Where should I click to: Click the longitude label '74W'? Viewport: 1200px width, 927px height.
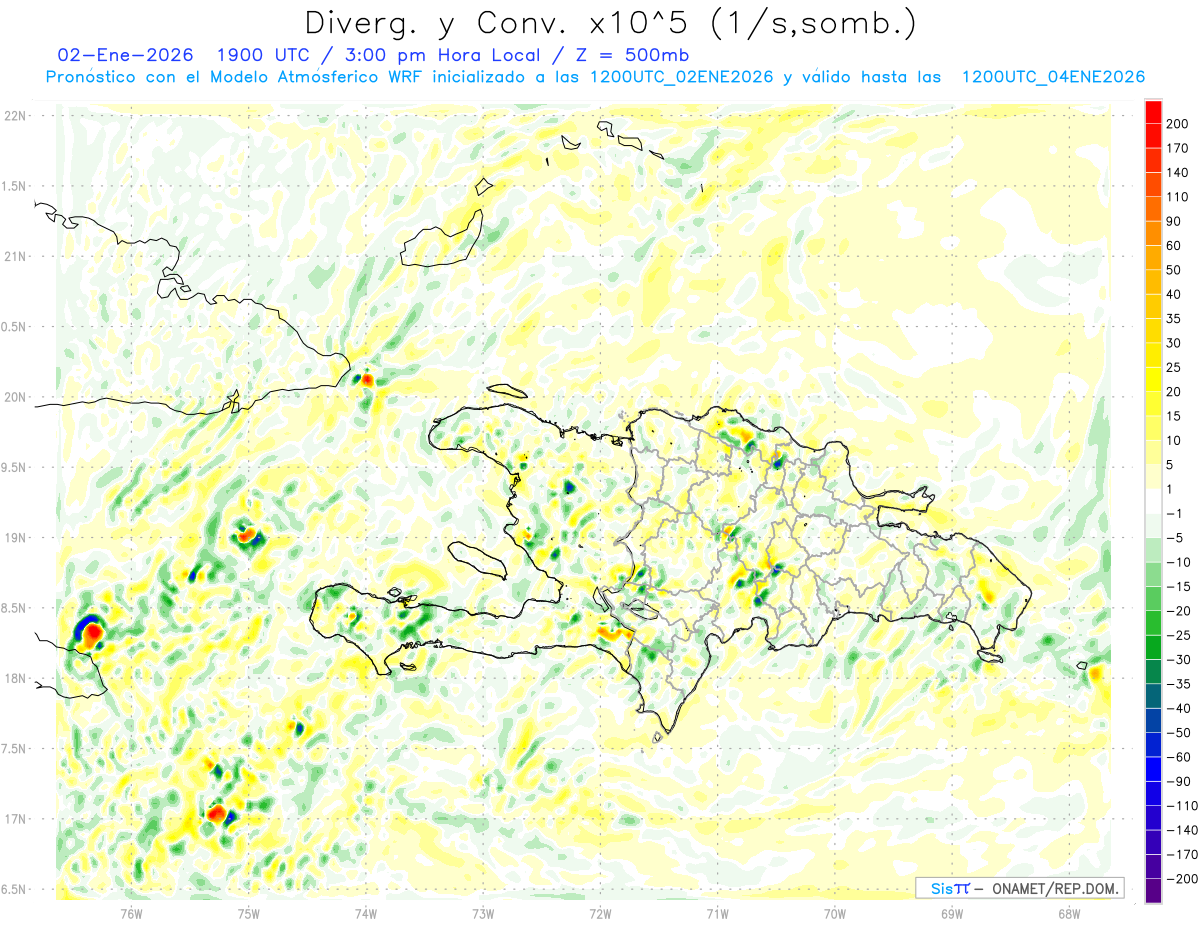tap(366, 912)
